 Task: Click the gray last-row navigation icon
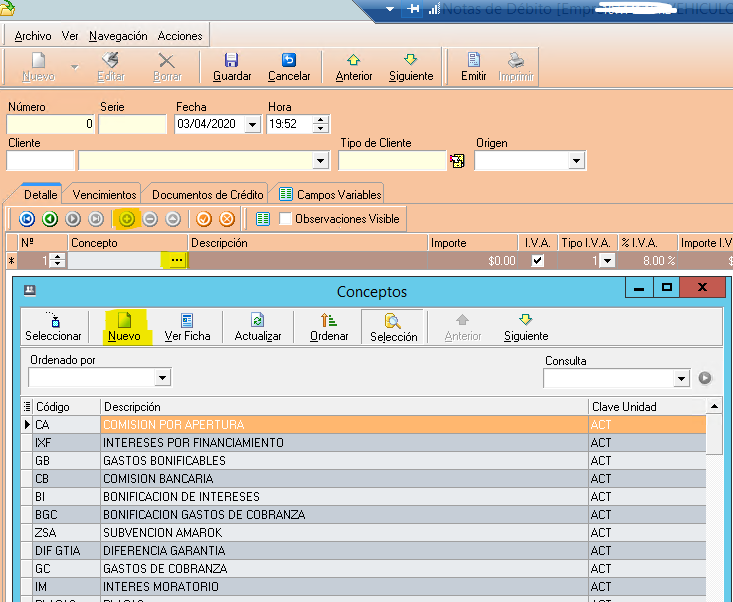point(96,219)
